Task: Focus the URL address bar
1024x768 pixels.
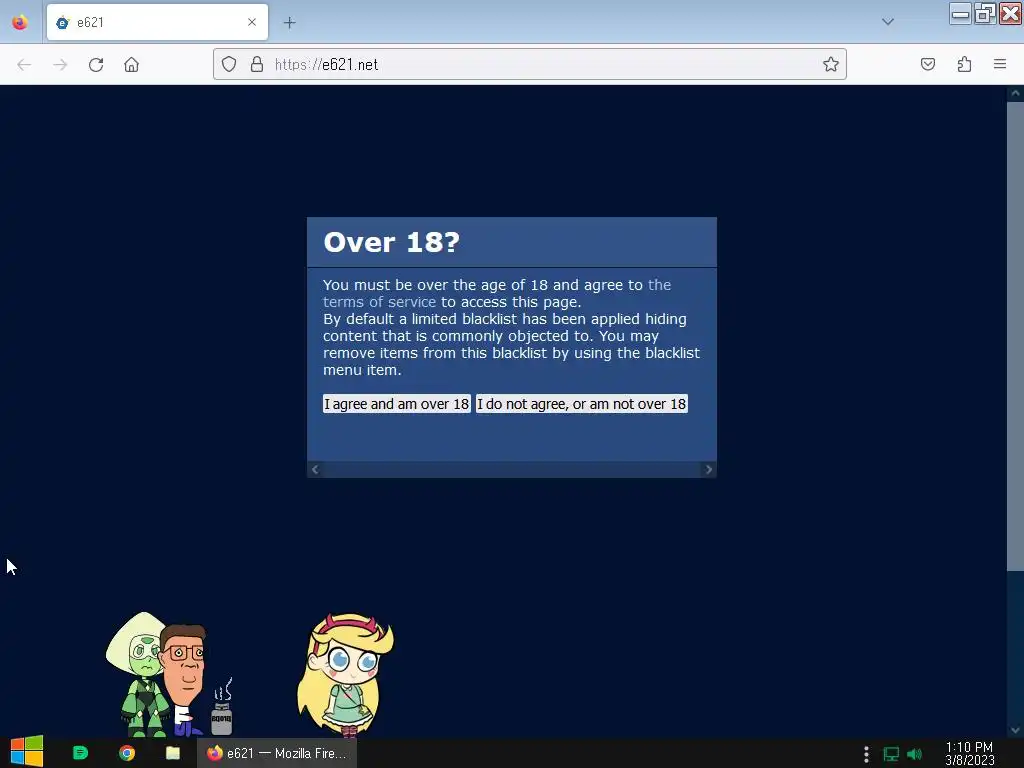Action: pos(530,64)
